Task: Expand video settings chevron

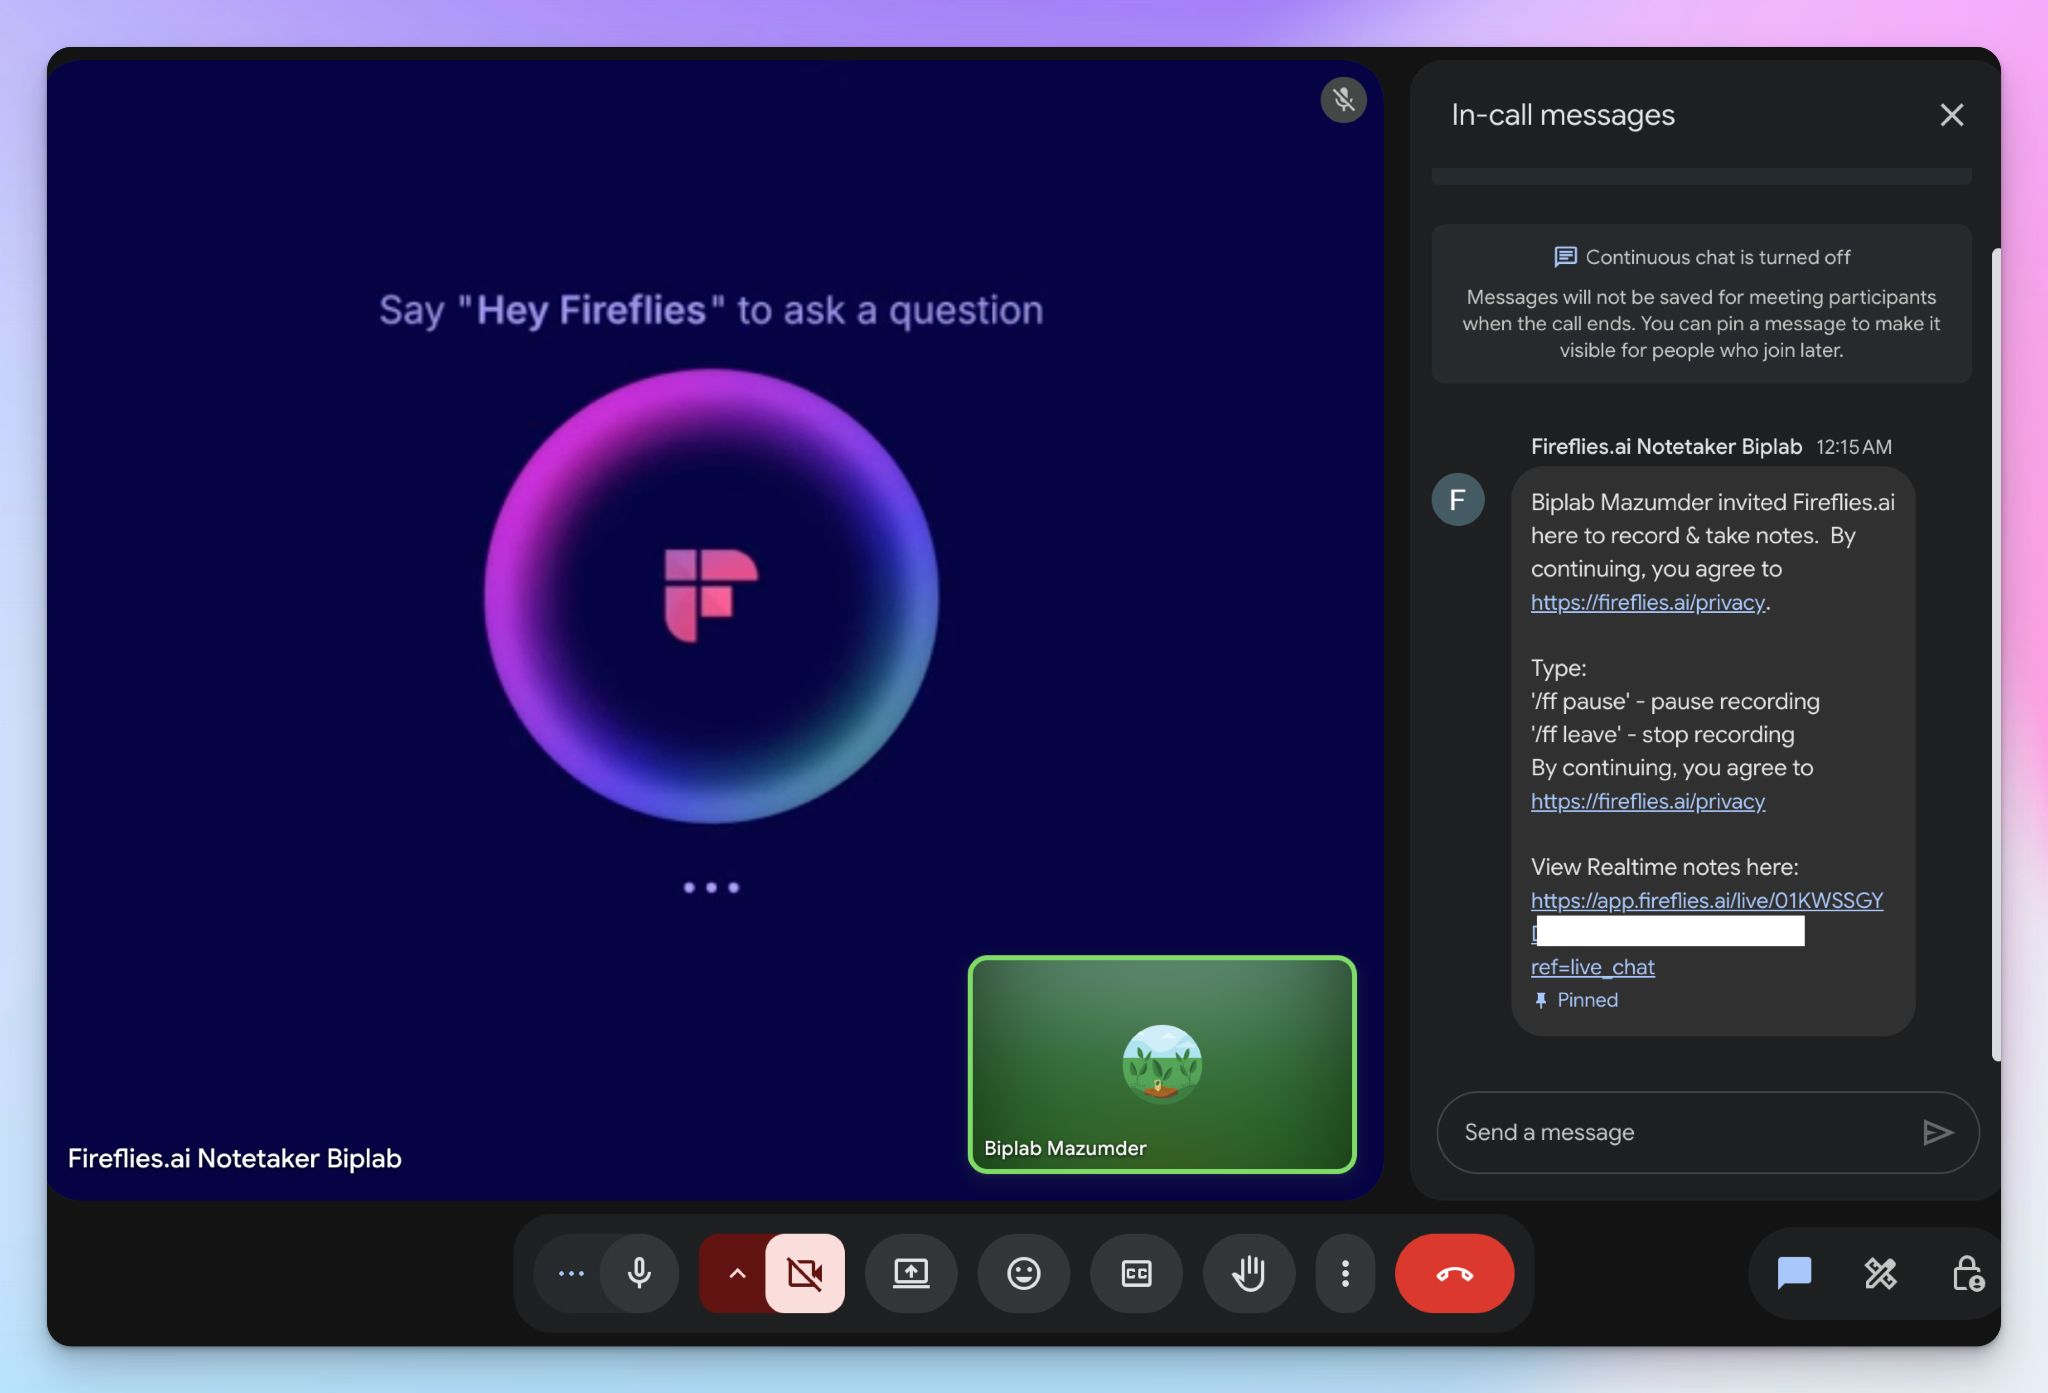Action: click(736, 1273)
